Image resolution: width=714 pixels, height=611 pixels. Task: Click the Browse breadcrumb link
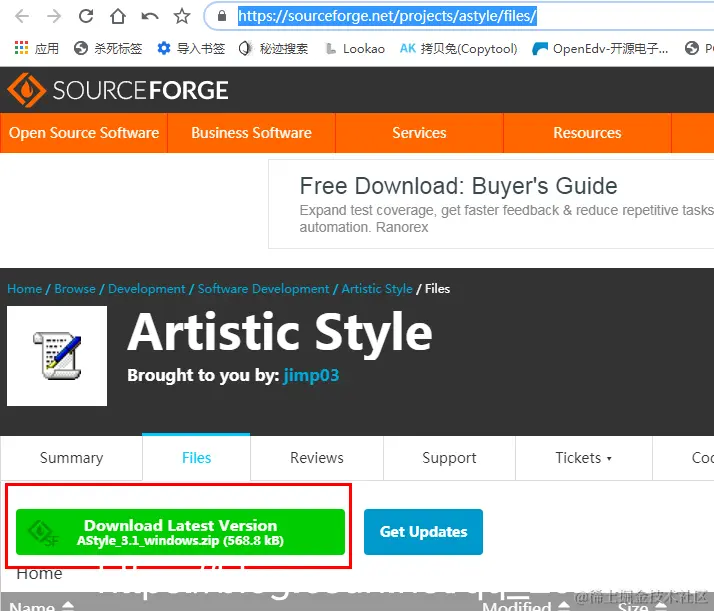pos(75,289)
